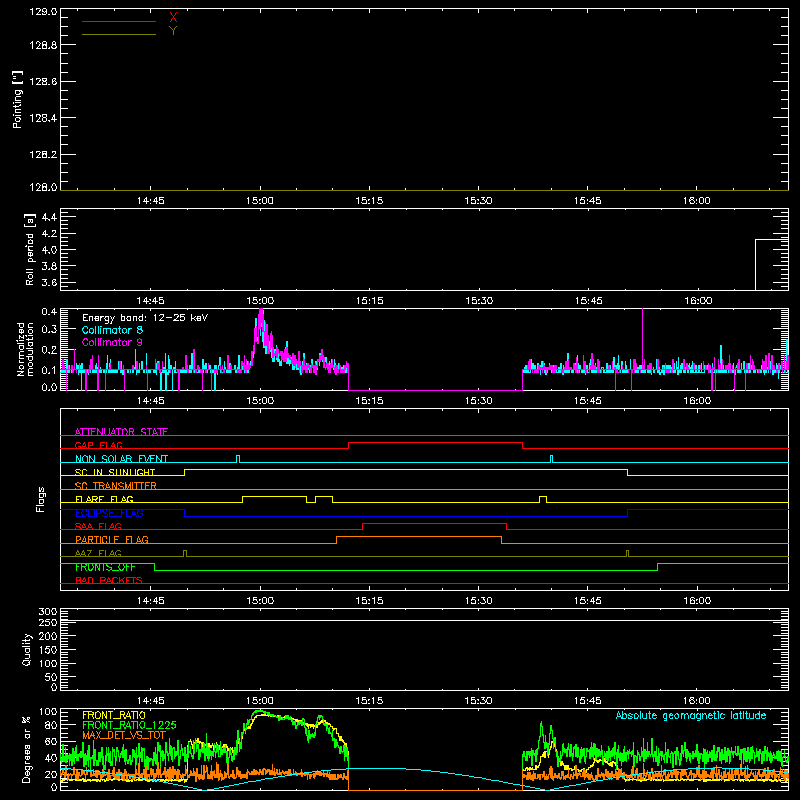
Task: Click the 16:00 label below Flags panel
Action: tap(697, 601)
